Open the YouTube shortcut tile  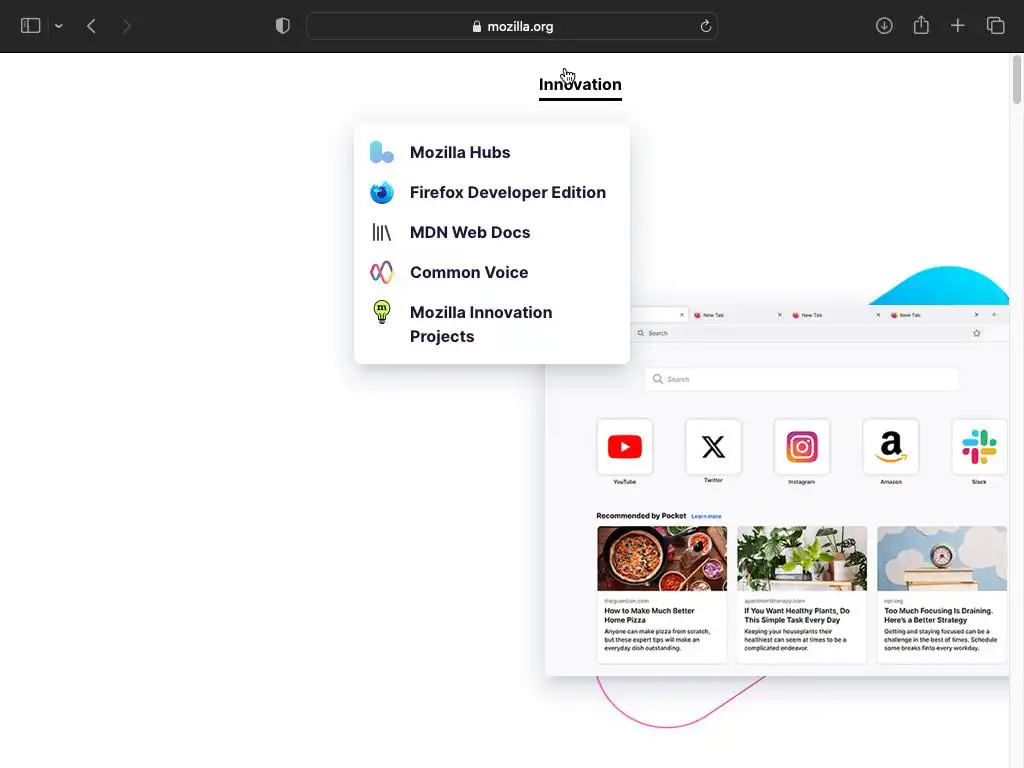(x=625, y=447)
